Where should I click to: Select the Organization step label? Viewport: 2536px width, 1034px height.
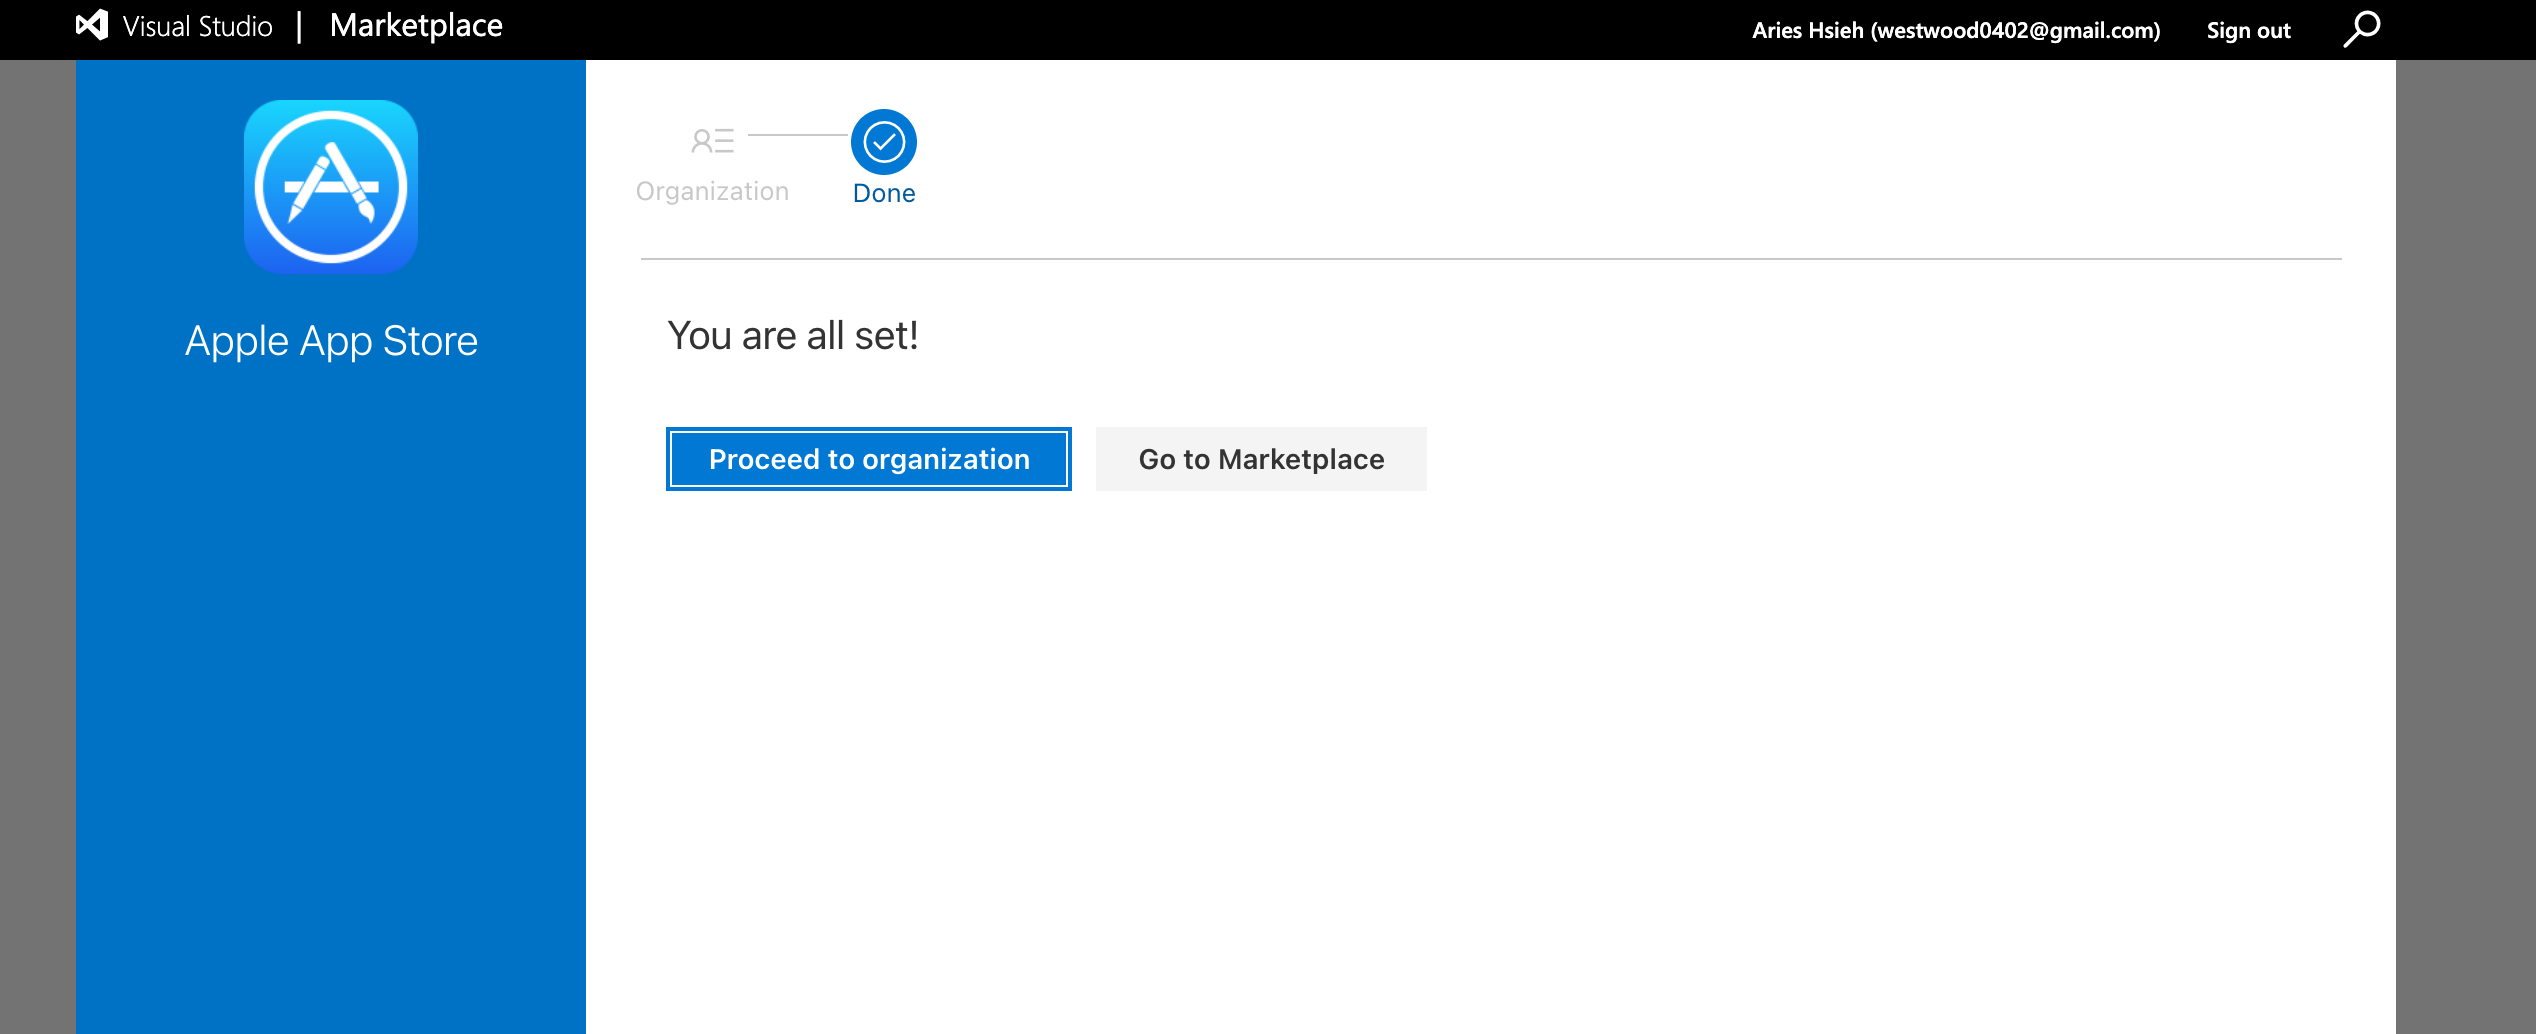(712, 191)
